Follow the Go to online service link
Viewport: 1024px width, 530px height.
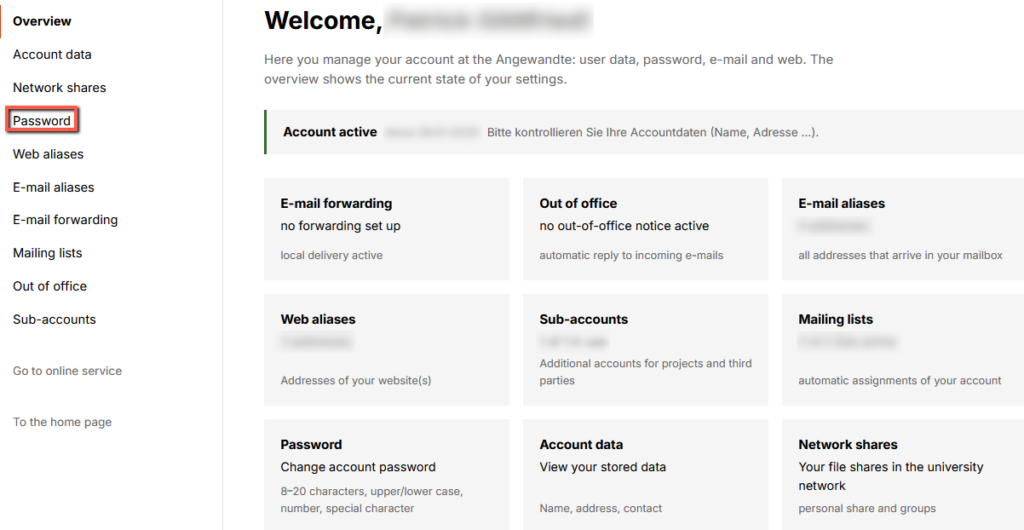67,371
